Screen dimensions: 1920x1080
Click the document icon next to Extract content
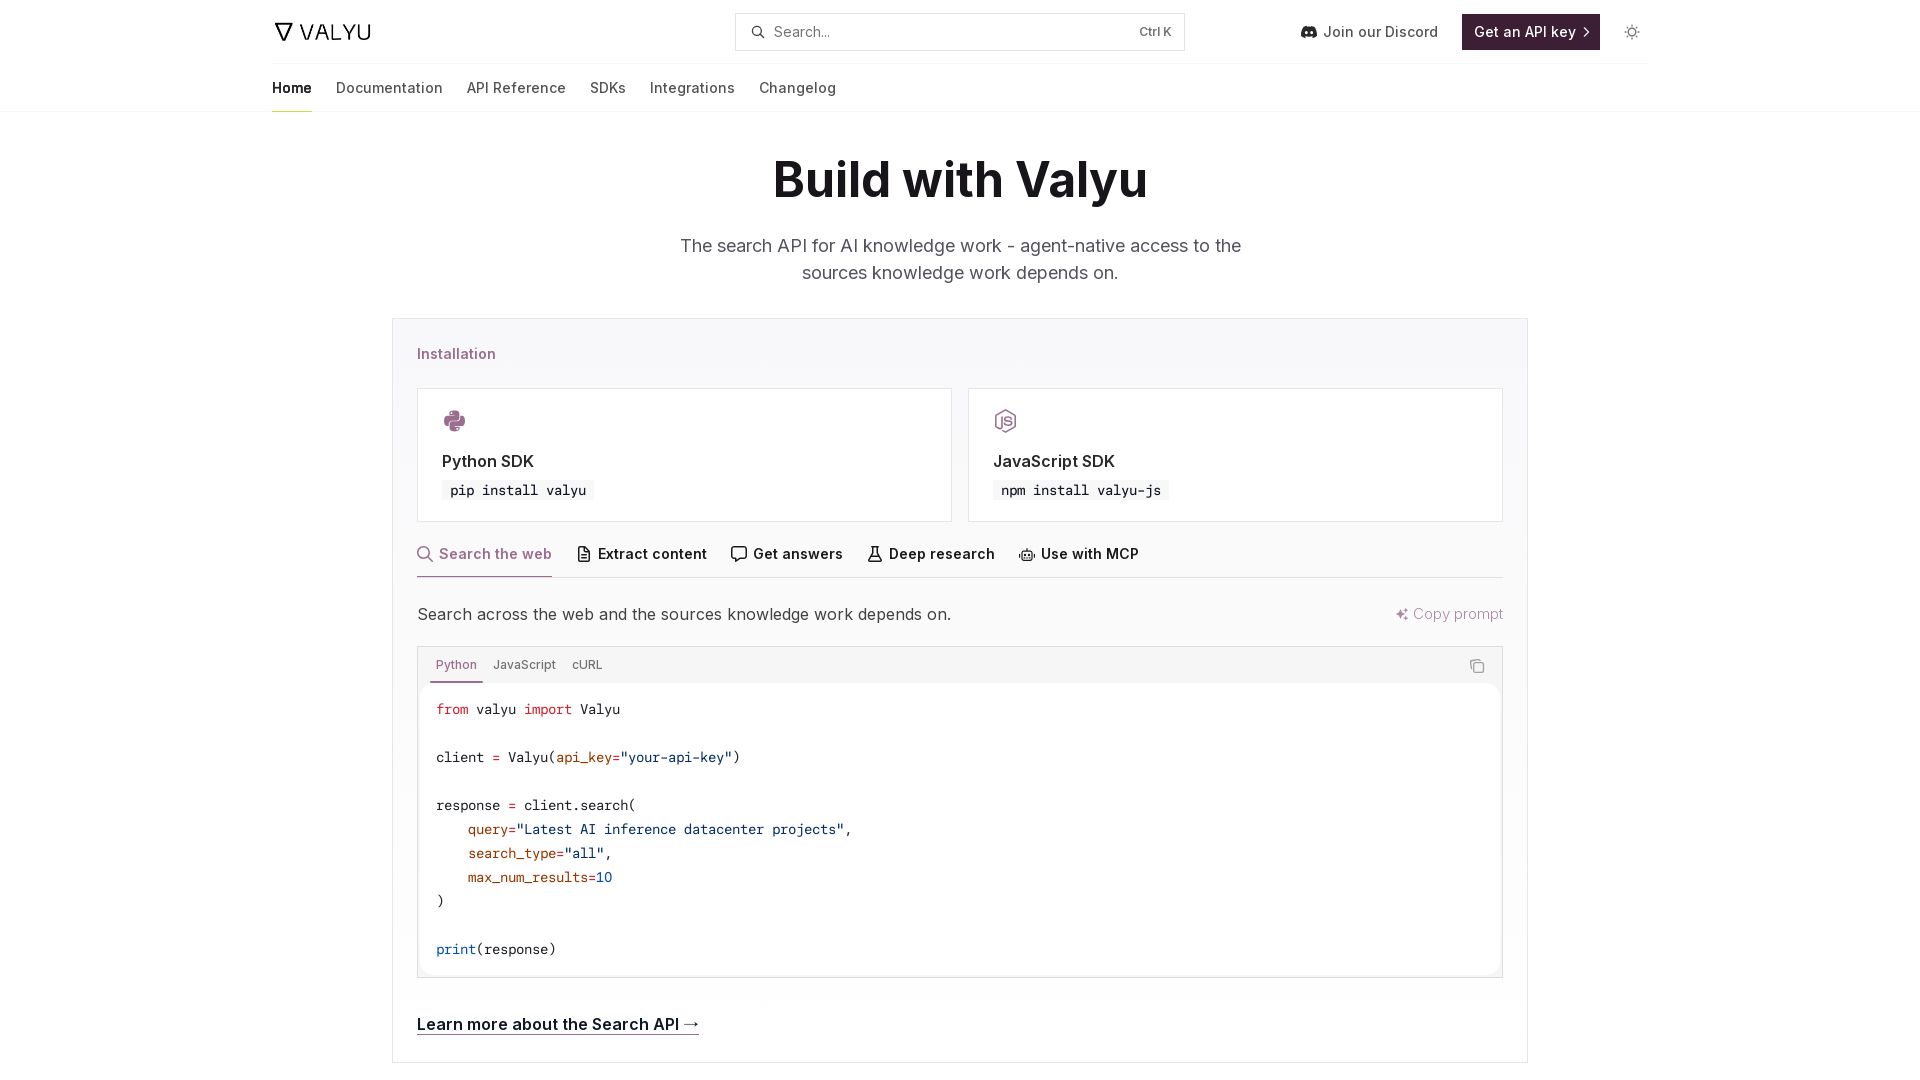[584, 554]
